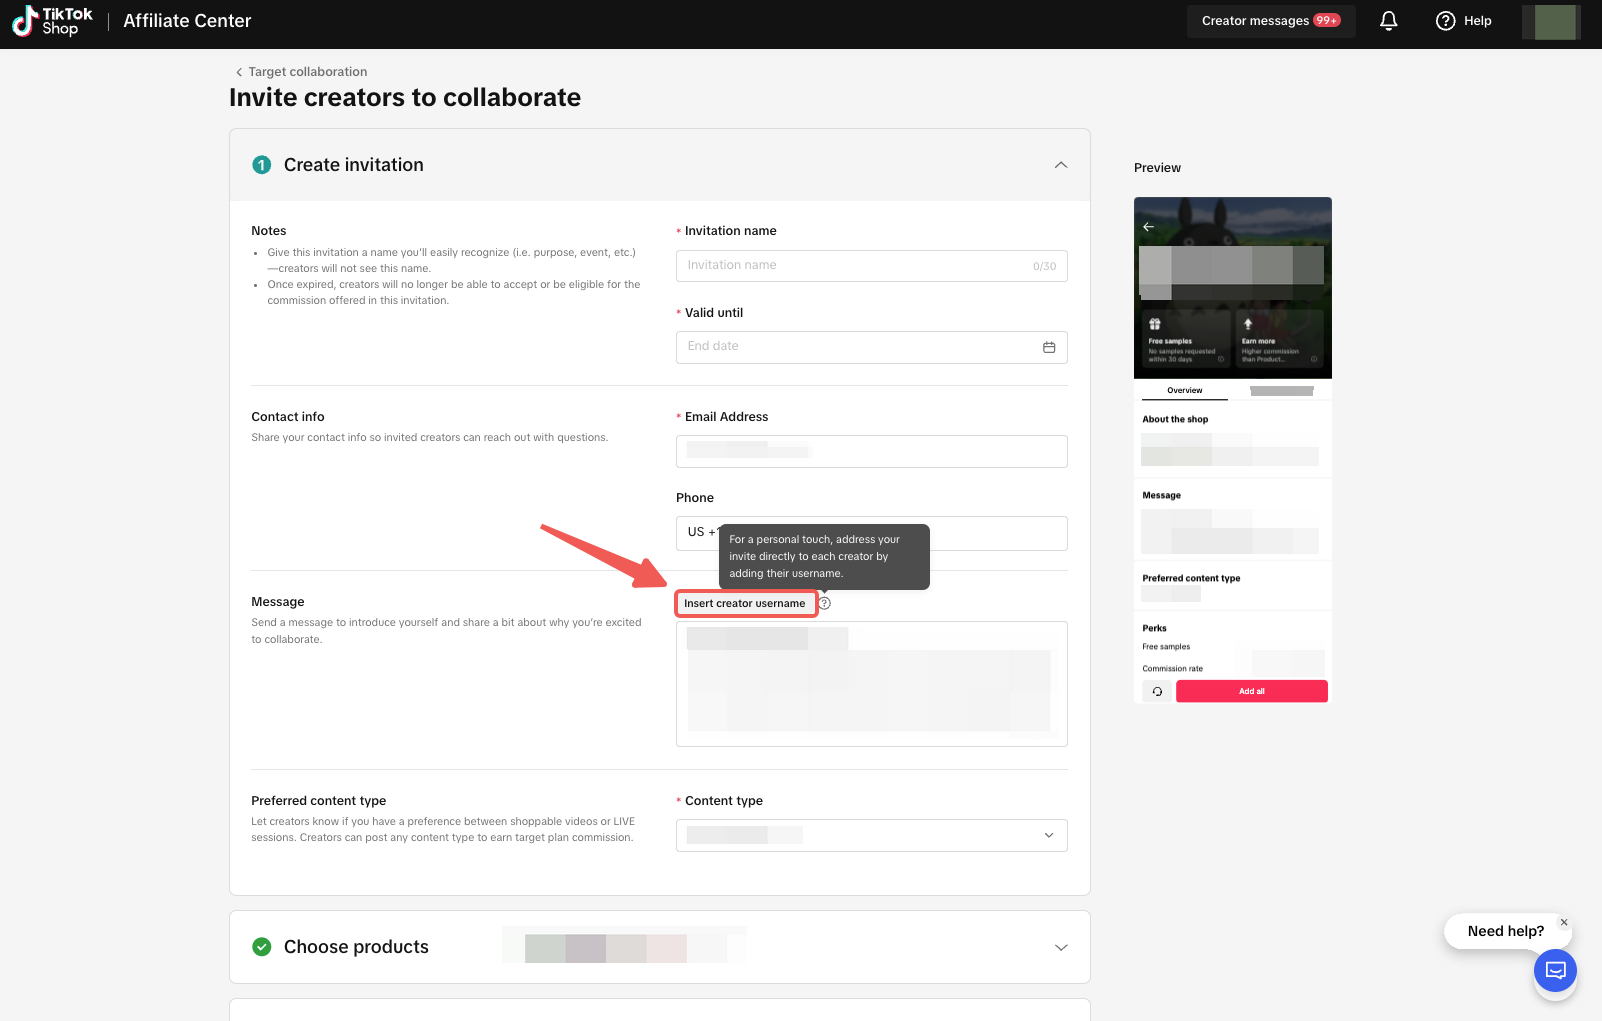Click the Insert creator username button

(745, 603)
